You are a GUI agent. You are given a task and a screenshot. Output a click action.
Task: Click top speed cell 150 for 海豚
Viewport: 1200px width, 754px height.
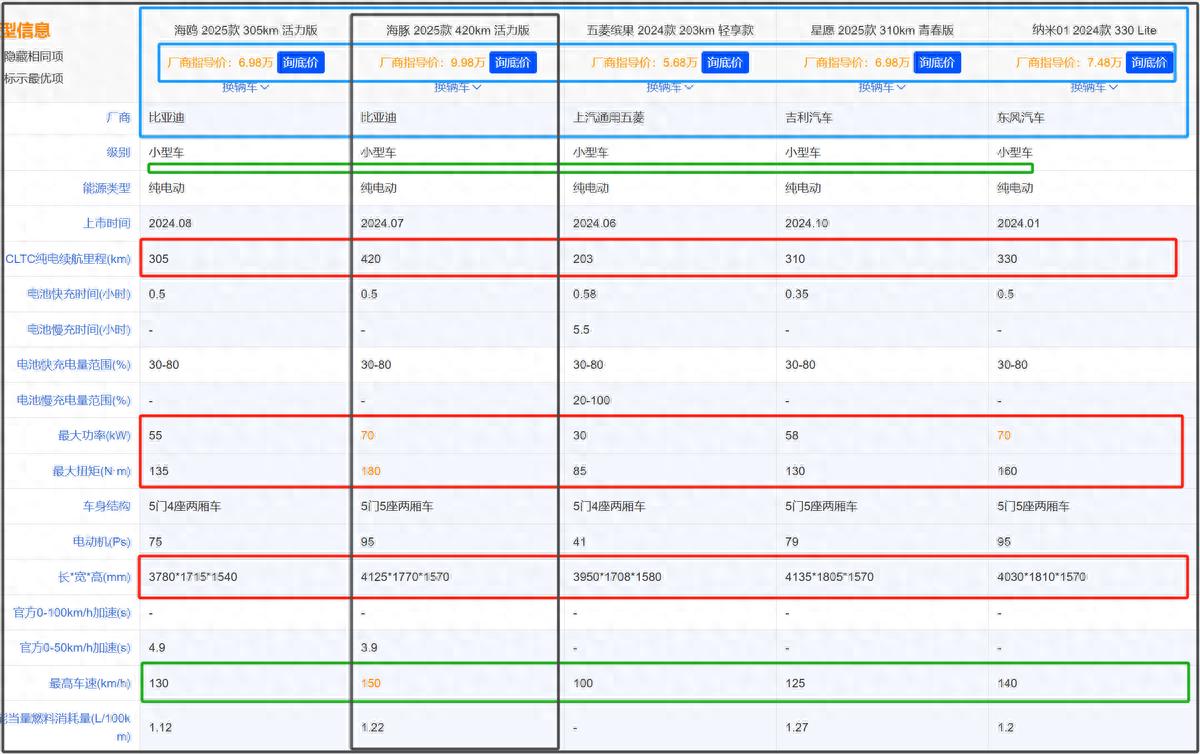click(371, 683)
